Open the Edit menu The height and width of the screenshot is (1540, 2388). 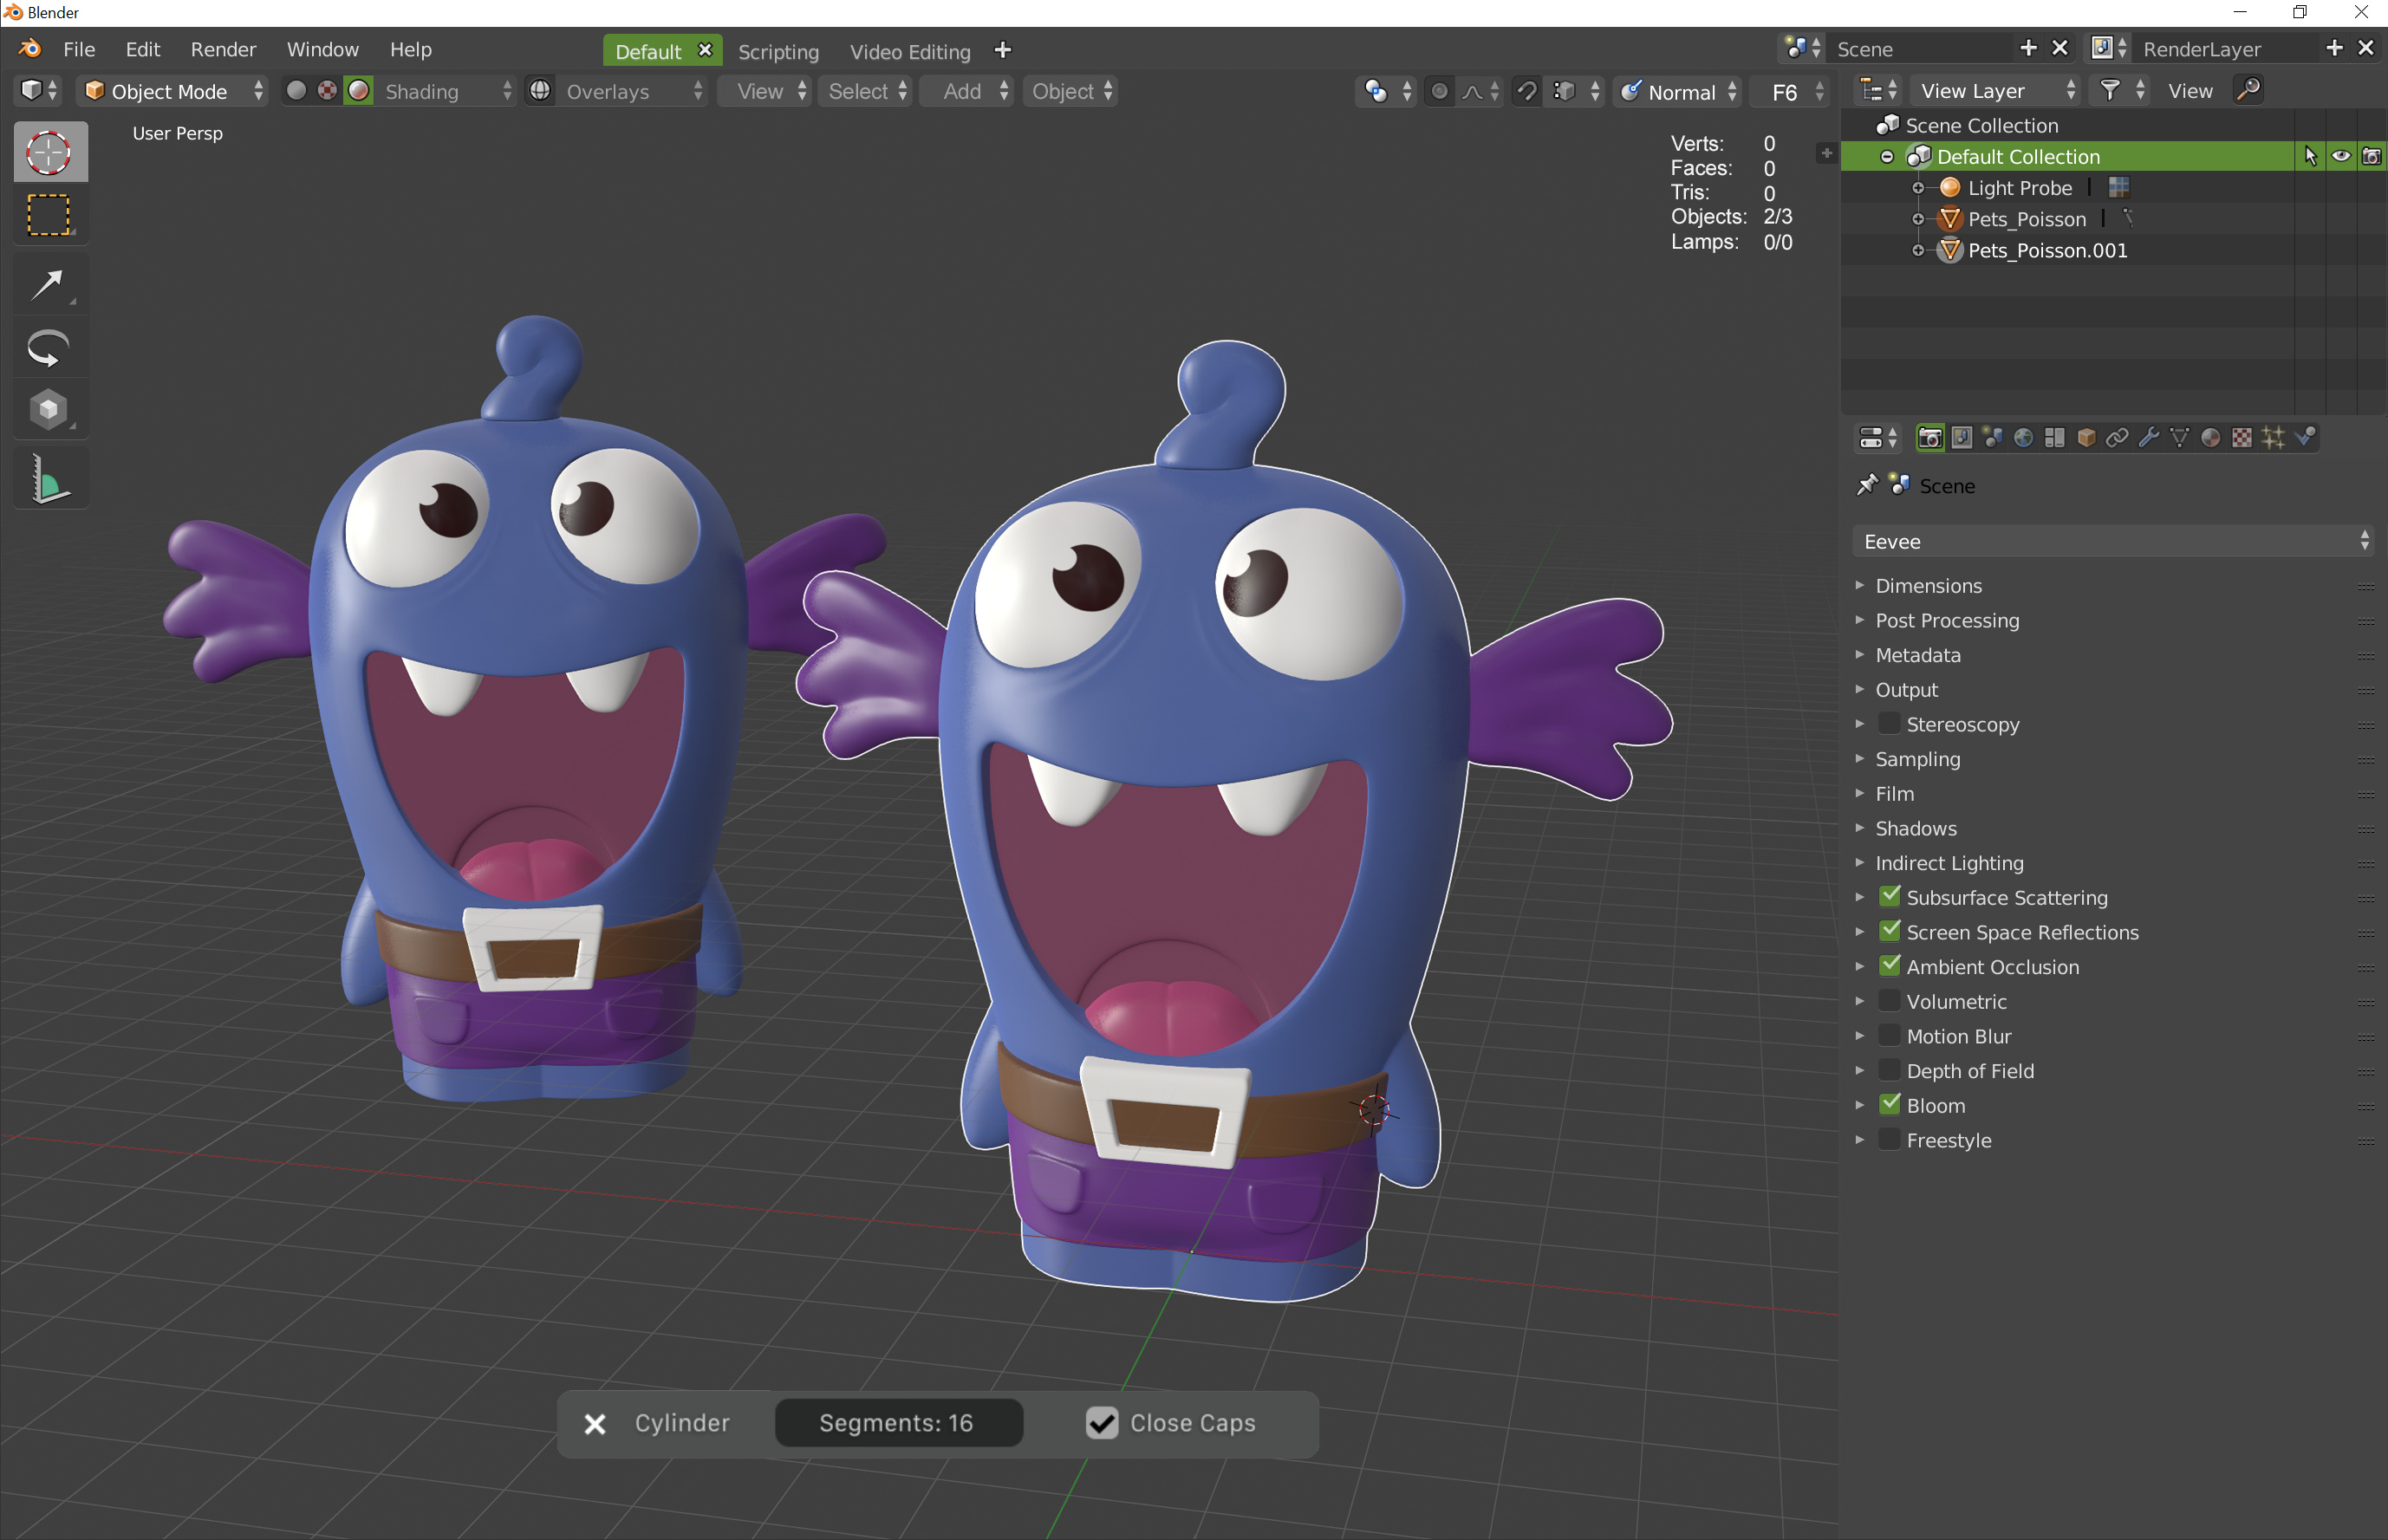(x=142, y=49)
